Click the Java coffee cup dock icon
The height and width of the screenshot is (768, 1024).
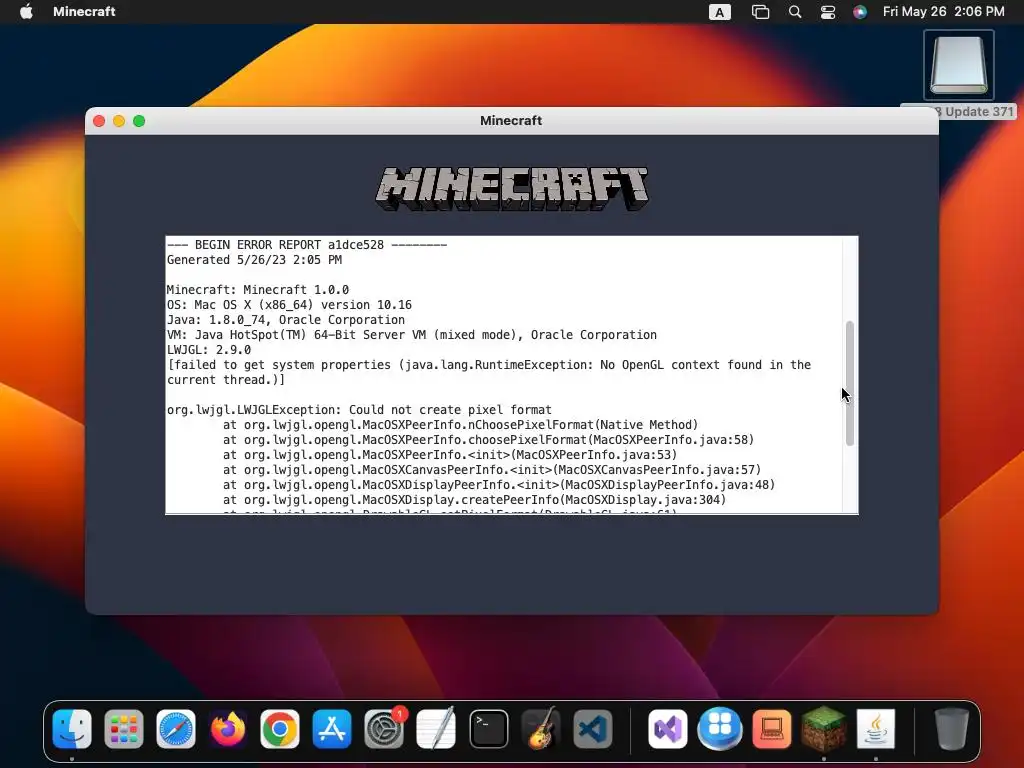tap(876, 729)
